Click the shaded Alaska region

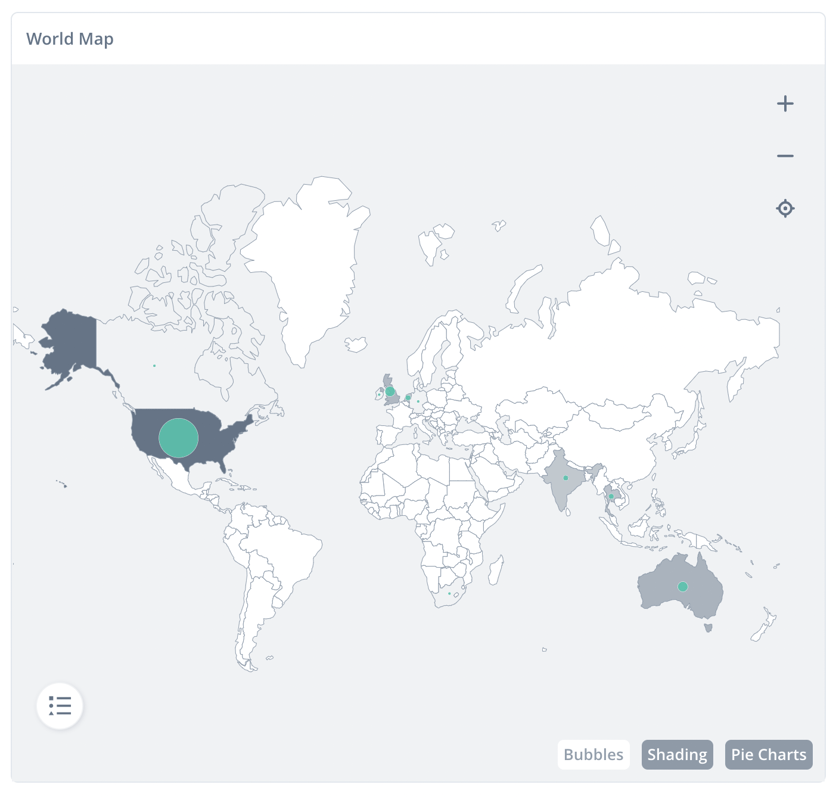coord(70,343)
